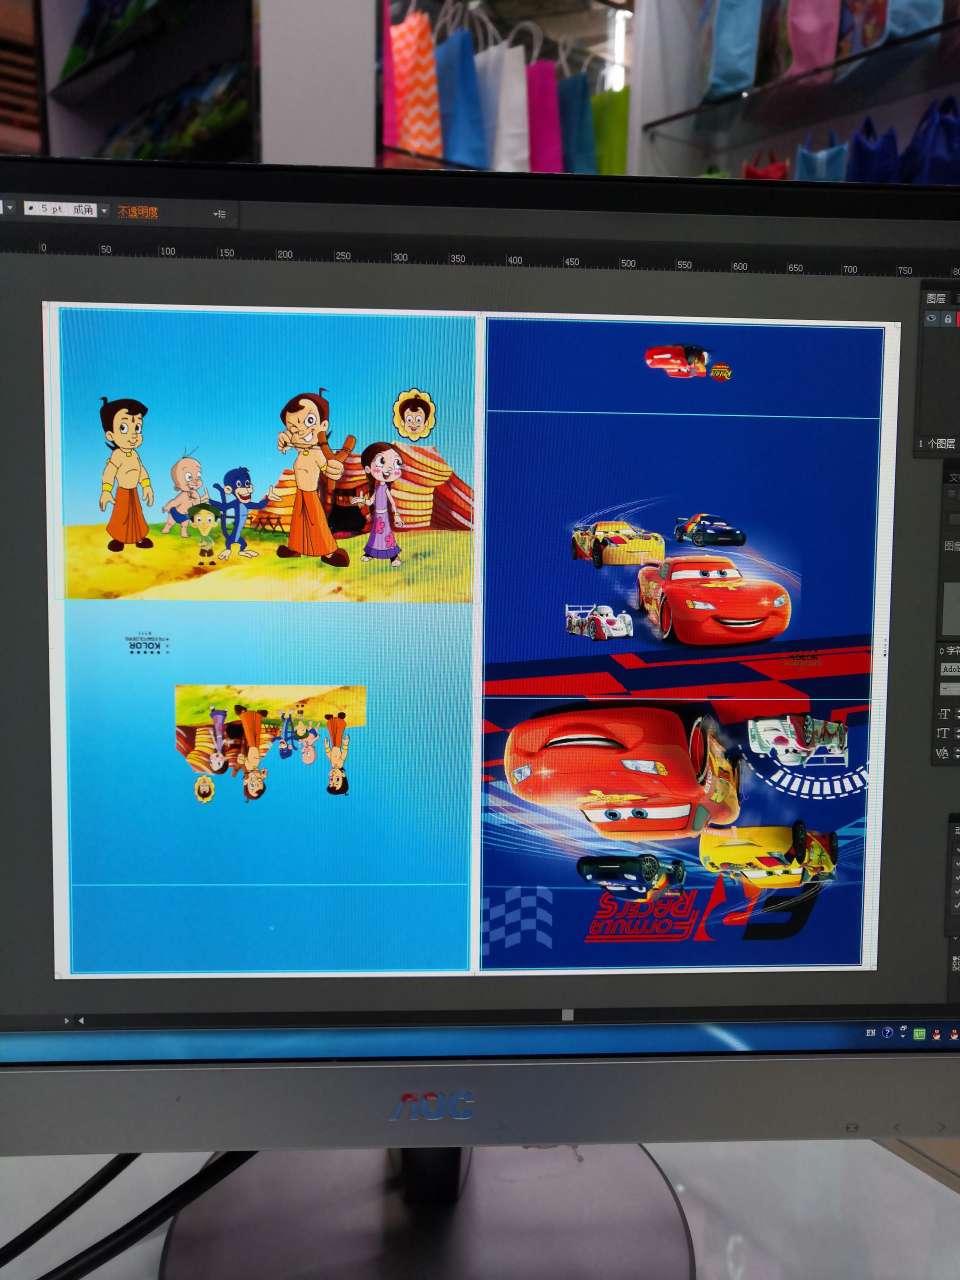Click the green tray icon in taskbar

919,1034
